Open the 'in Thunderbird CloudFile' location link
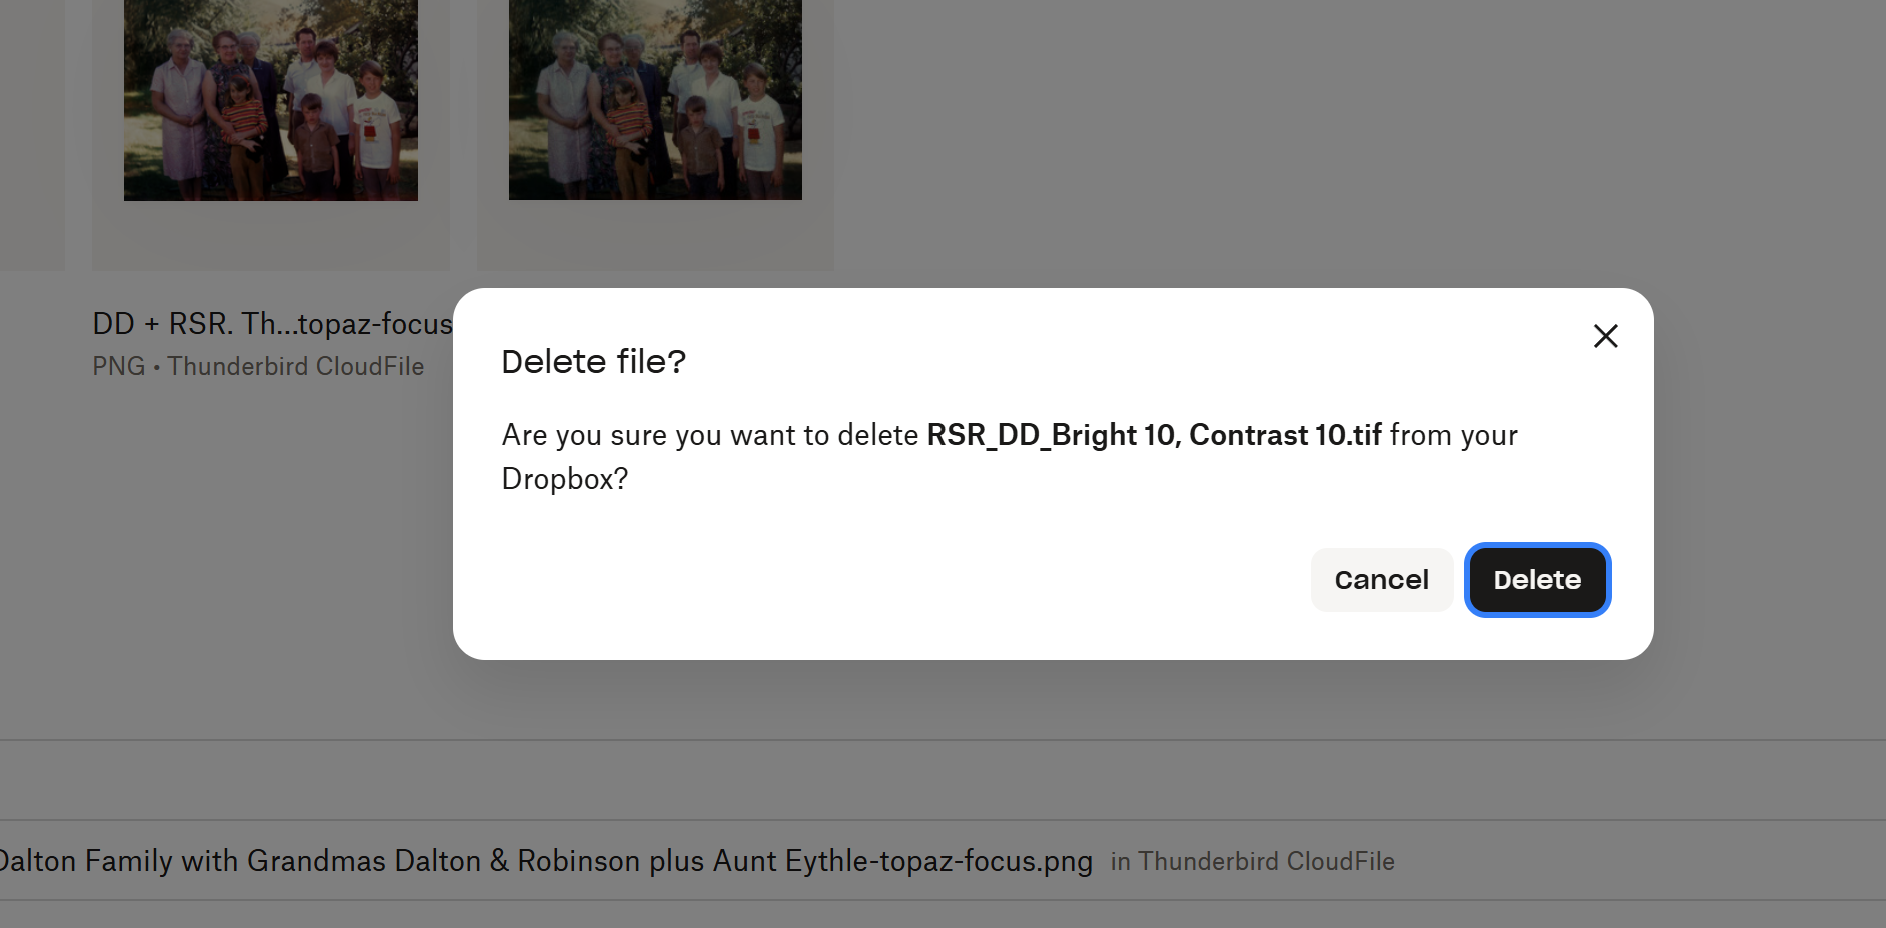Image resolution: width=1886 pixels, height=928 pixels. [x=1252, y=861]
